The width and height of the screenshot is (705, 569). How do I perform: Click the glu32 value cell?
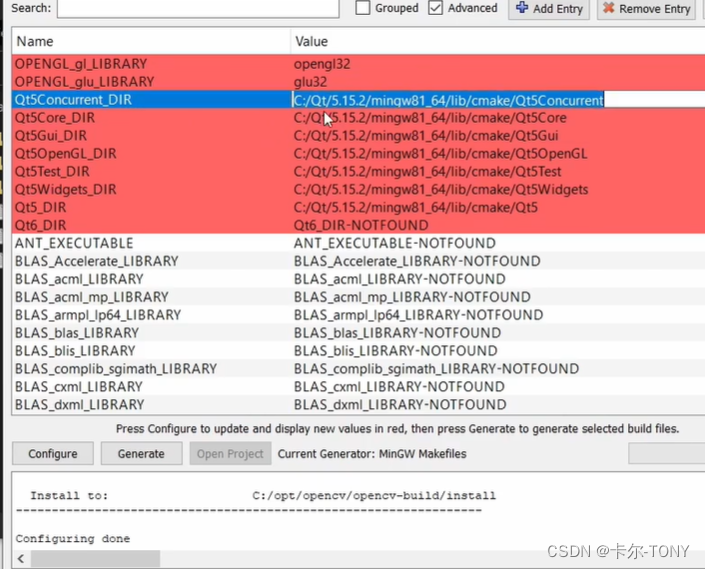pos(310,82)
